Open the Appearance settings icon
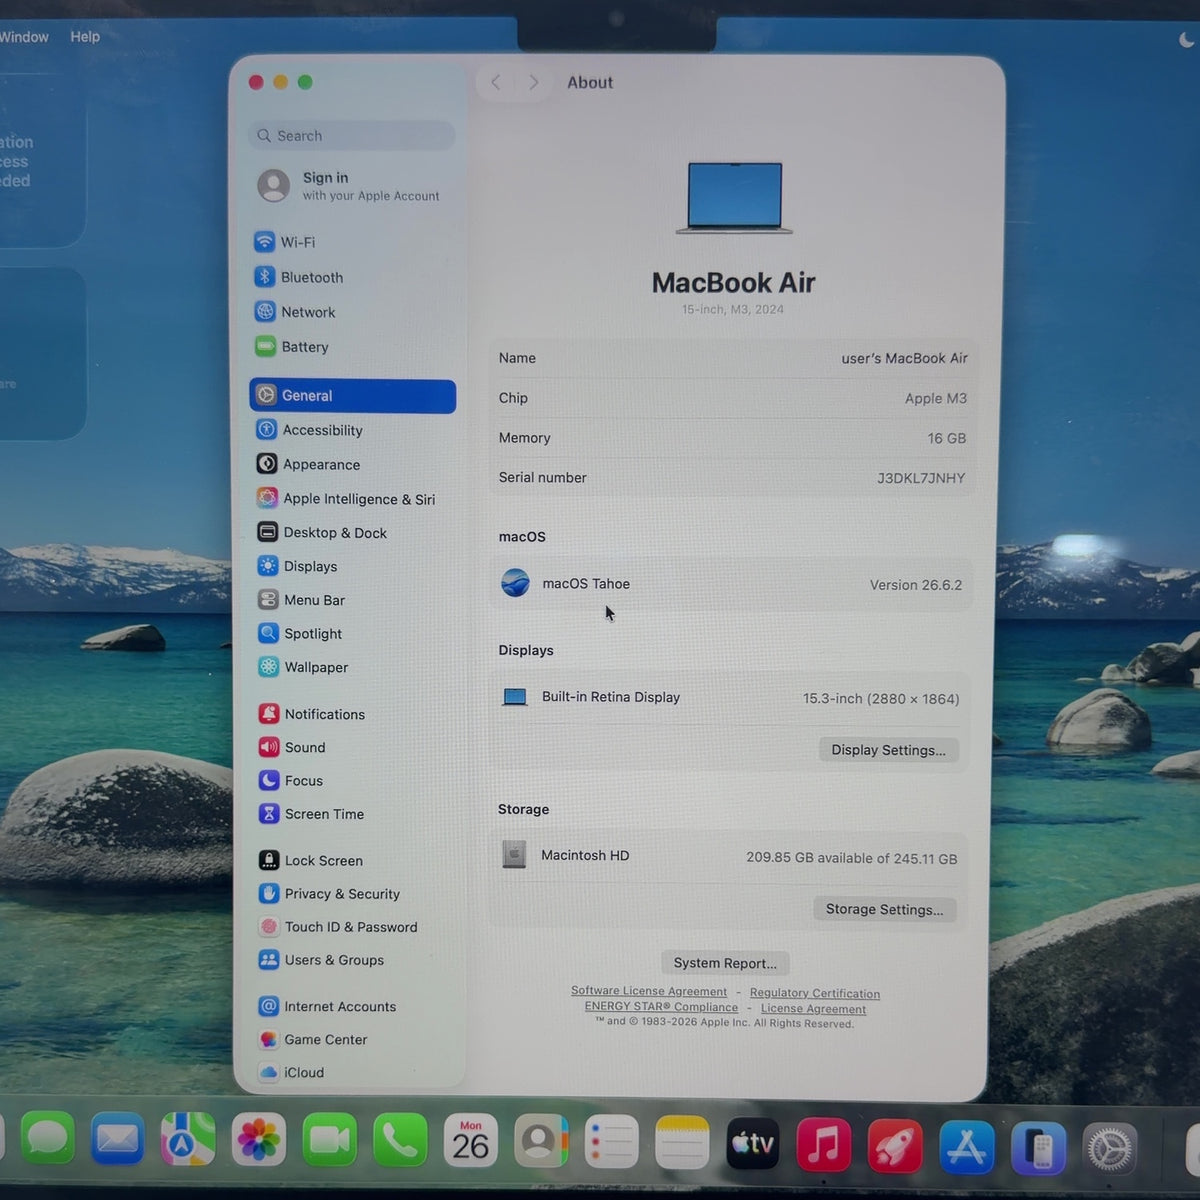1200x1200 pixels. click(267, 464)
